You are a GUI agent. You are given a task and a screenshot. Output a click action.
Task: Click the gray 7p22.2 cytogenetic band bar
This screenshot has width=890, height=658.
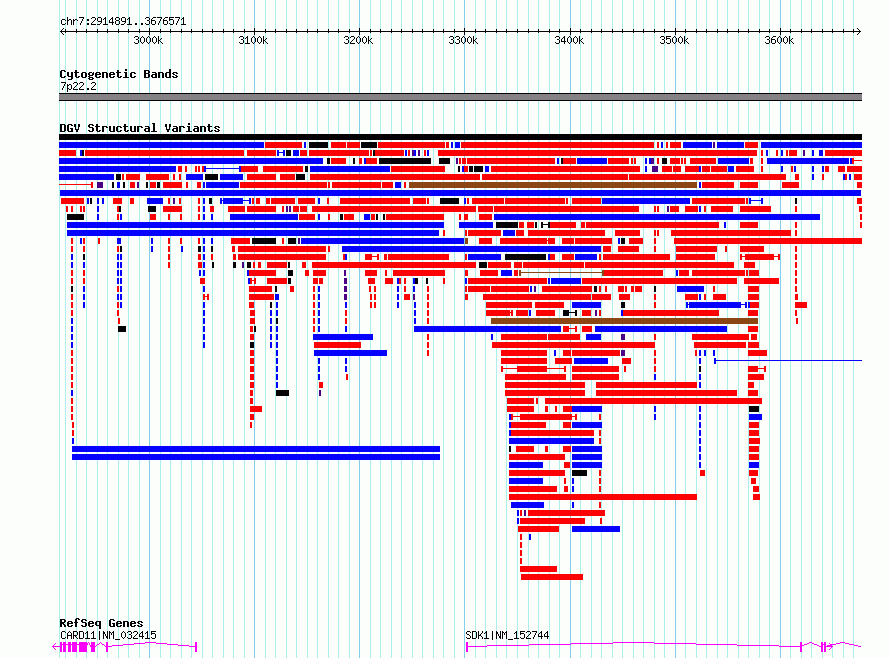click(x=460, y=97)
